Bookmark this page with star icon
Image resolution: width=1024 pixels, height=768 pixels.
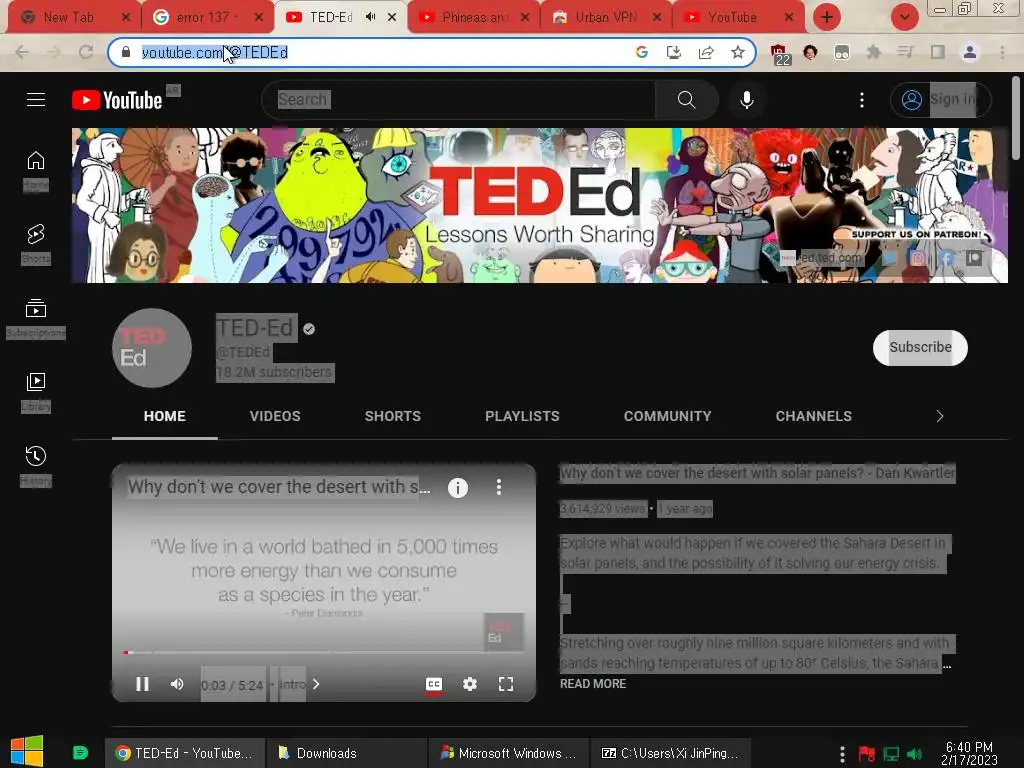tap(738, 52)
